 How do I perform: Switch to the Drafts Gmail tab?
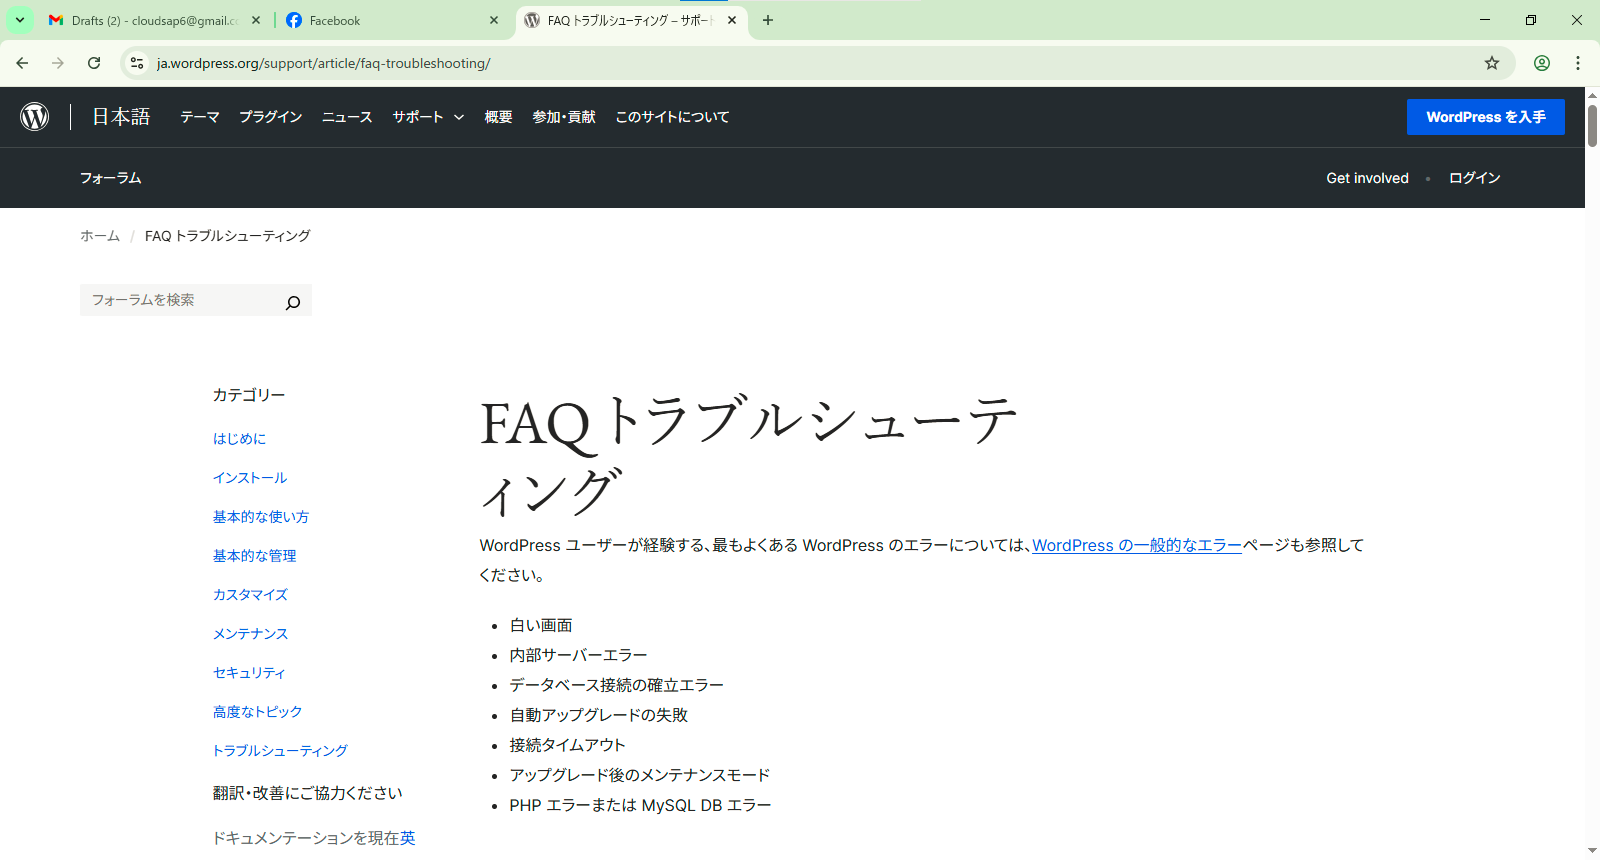(x=155, y=20)
